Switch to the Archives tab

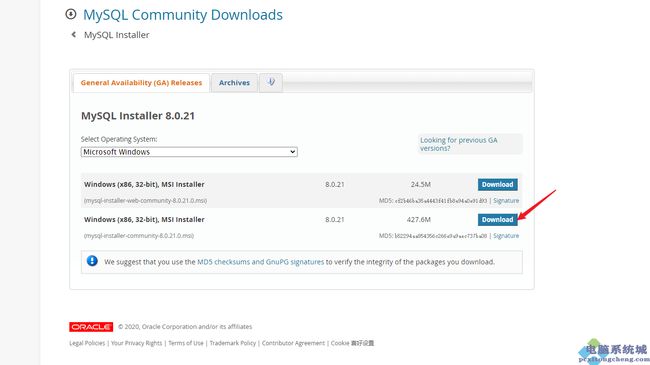coord(234,83)
